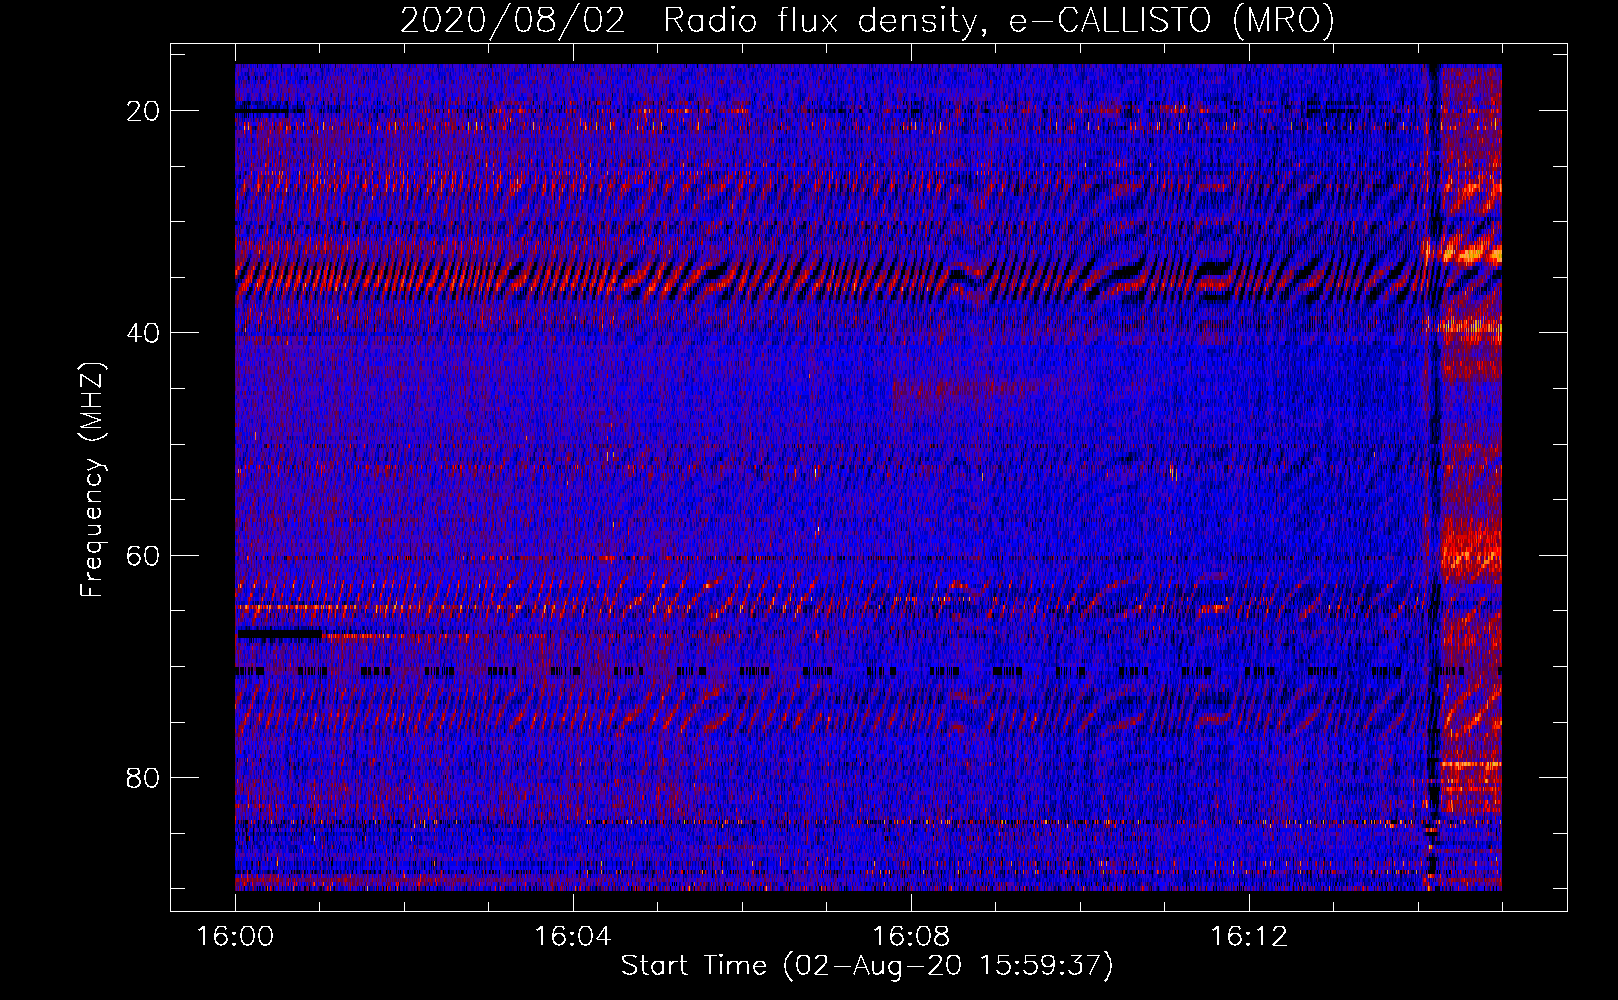
Task: Click the '80' frequency tick label
Action: [143, 777]
